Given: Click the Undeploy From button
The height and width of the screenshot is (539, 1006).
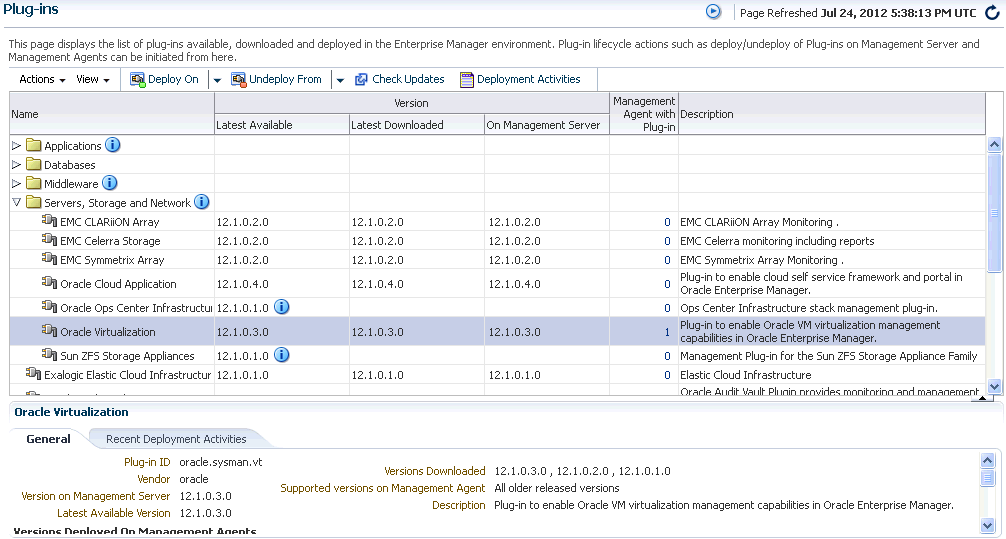Looking at the screenshot, I should (277, 80).
